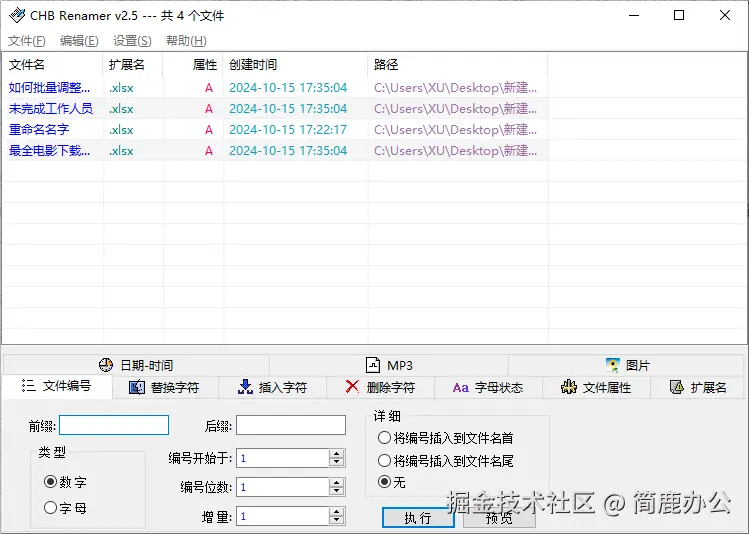749x534 pixels.
Task: Select the file 最全电影下载...
Action: [49, 151]
